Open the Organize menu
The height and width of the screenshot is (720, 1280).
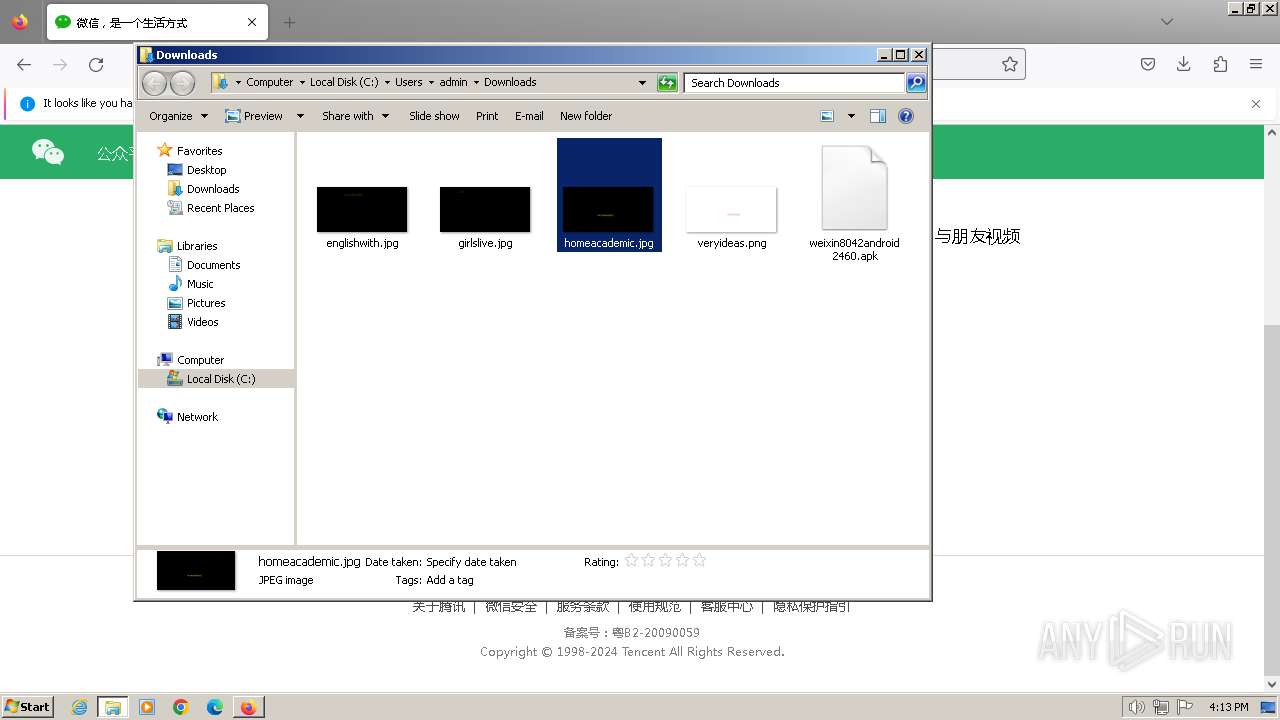click(178, 116)
